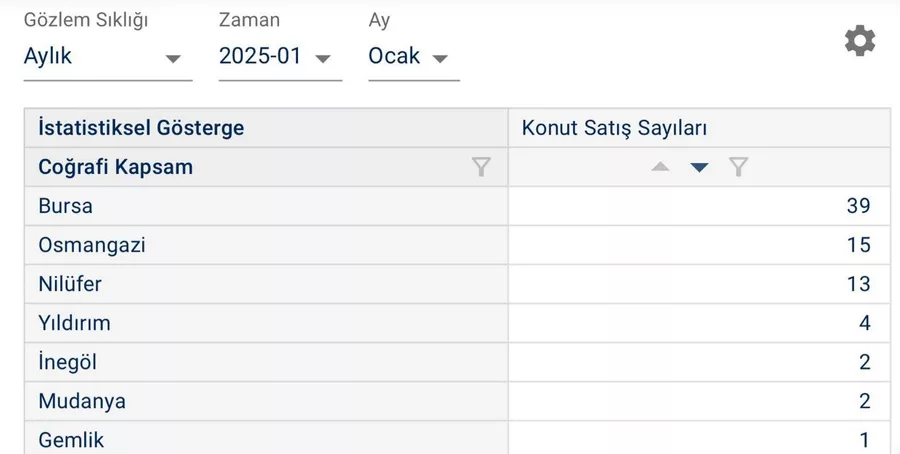
Task: Click Osmangazi's sales value 15
Action: click(858, 245)
